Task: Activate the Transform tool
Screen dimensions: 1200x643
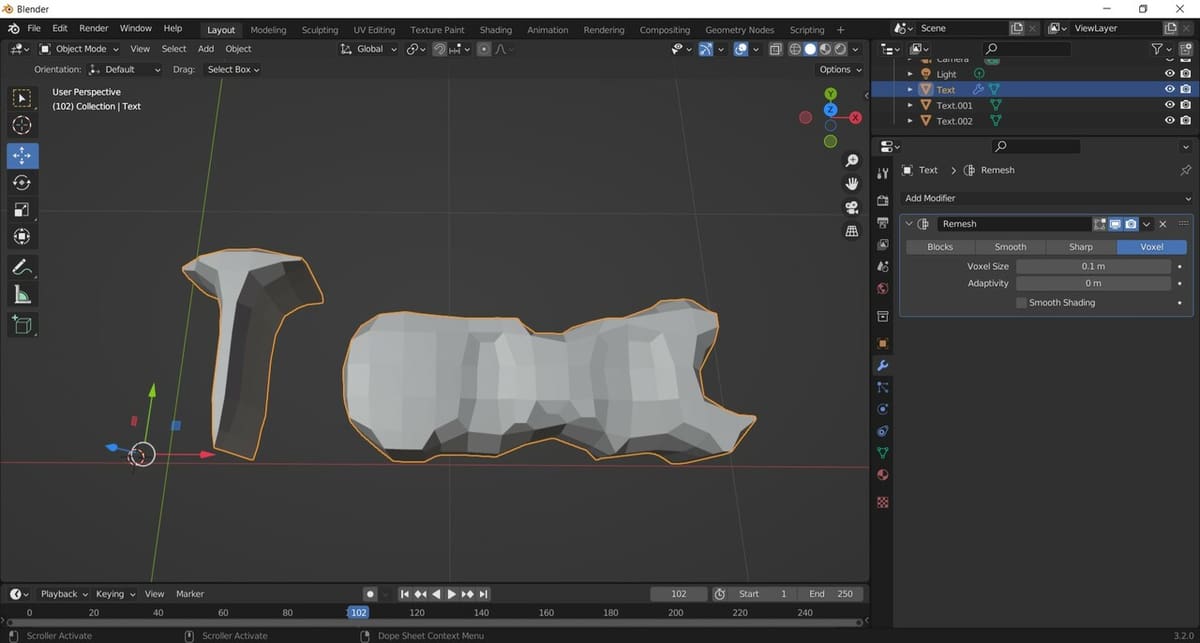Action: pyautogui.click(x=22, y=237)
